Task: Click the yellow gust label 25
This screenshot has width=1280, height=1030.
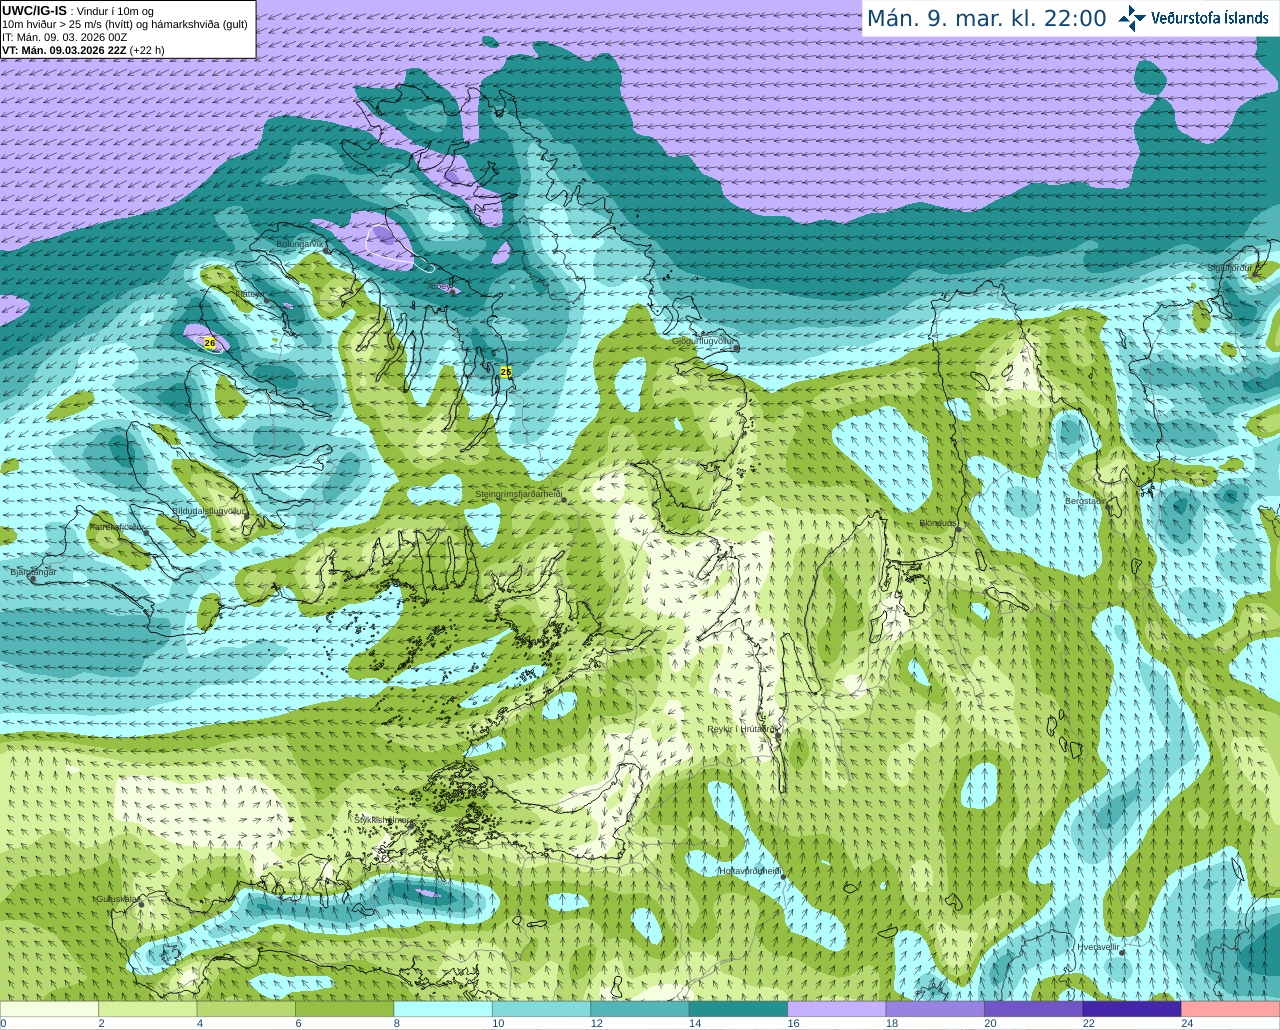Action: (506, 371)
